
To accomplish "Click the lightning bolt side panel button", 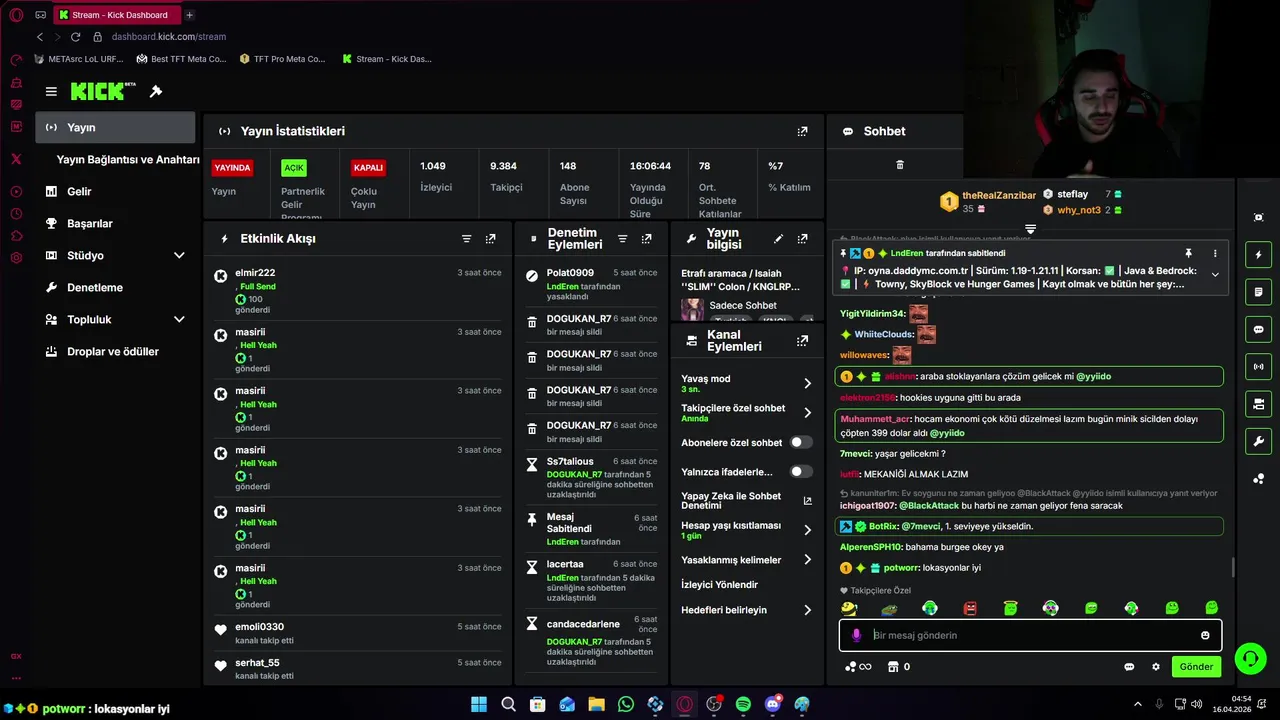I will (x=1258, y=255).
